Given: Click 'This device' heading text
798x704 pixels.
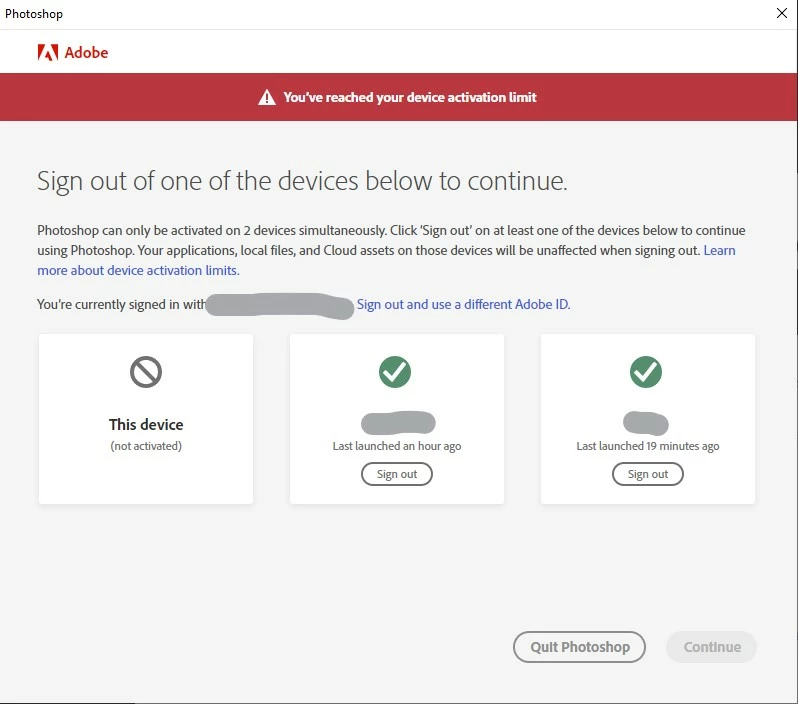Looking at the screenshot, I should [146, 425].
